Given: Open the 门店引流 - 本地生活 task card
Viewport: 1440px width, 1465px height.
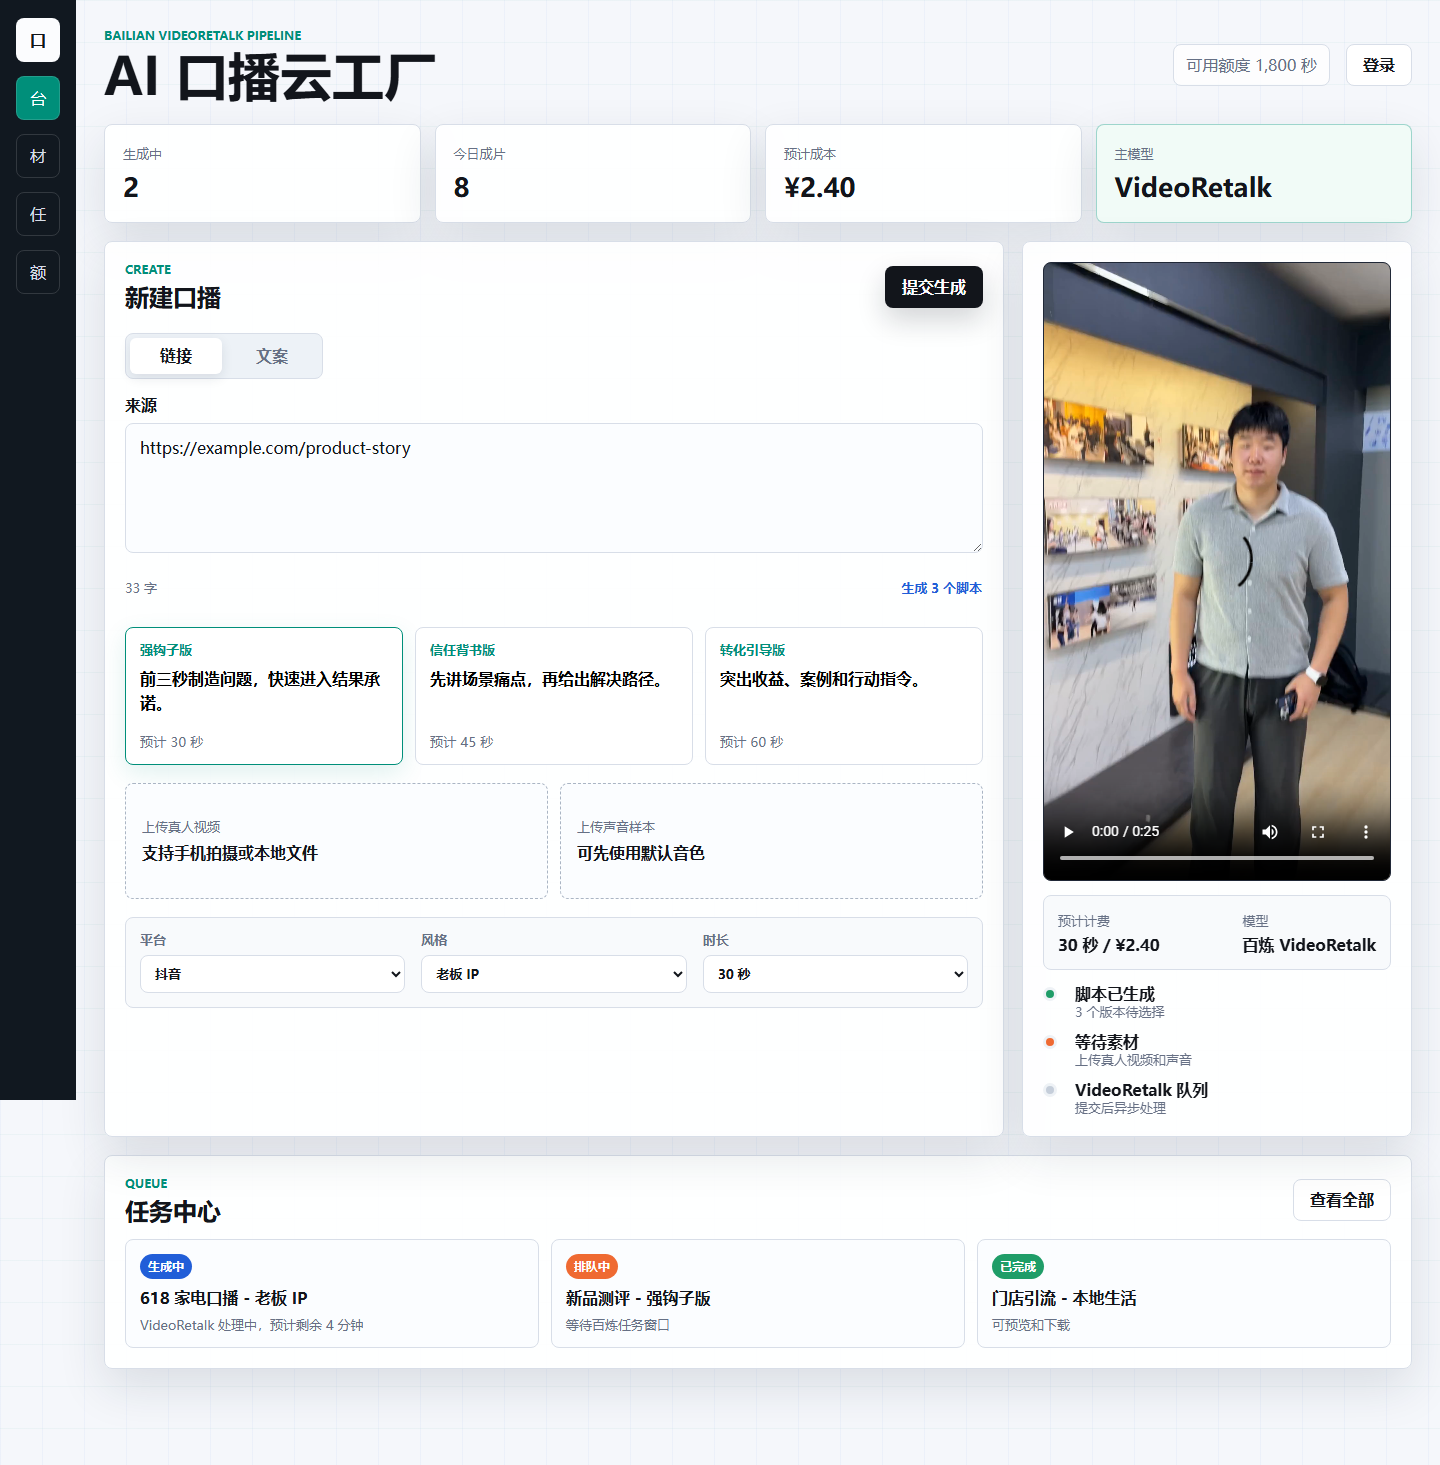Looking at the screenshot, I should [1184, 1294].
